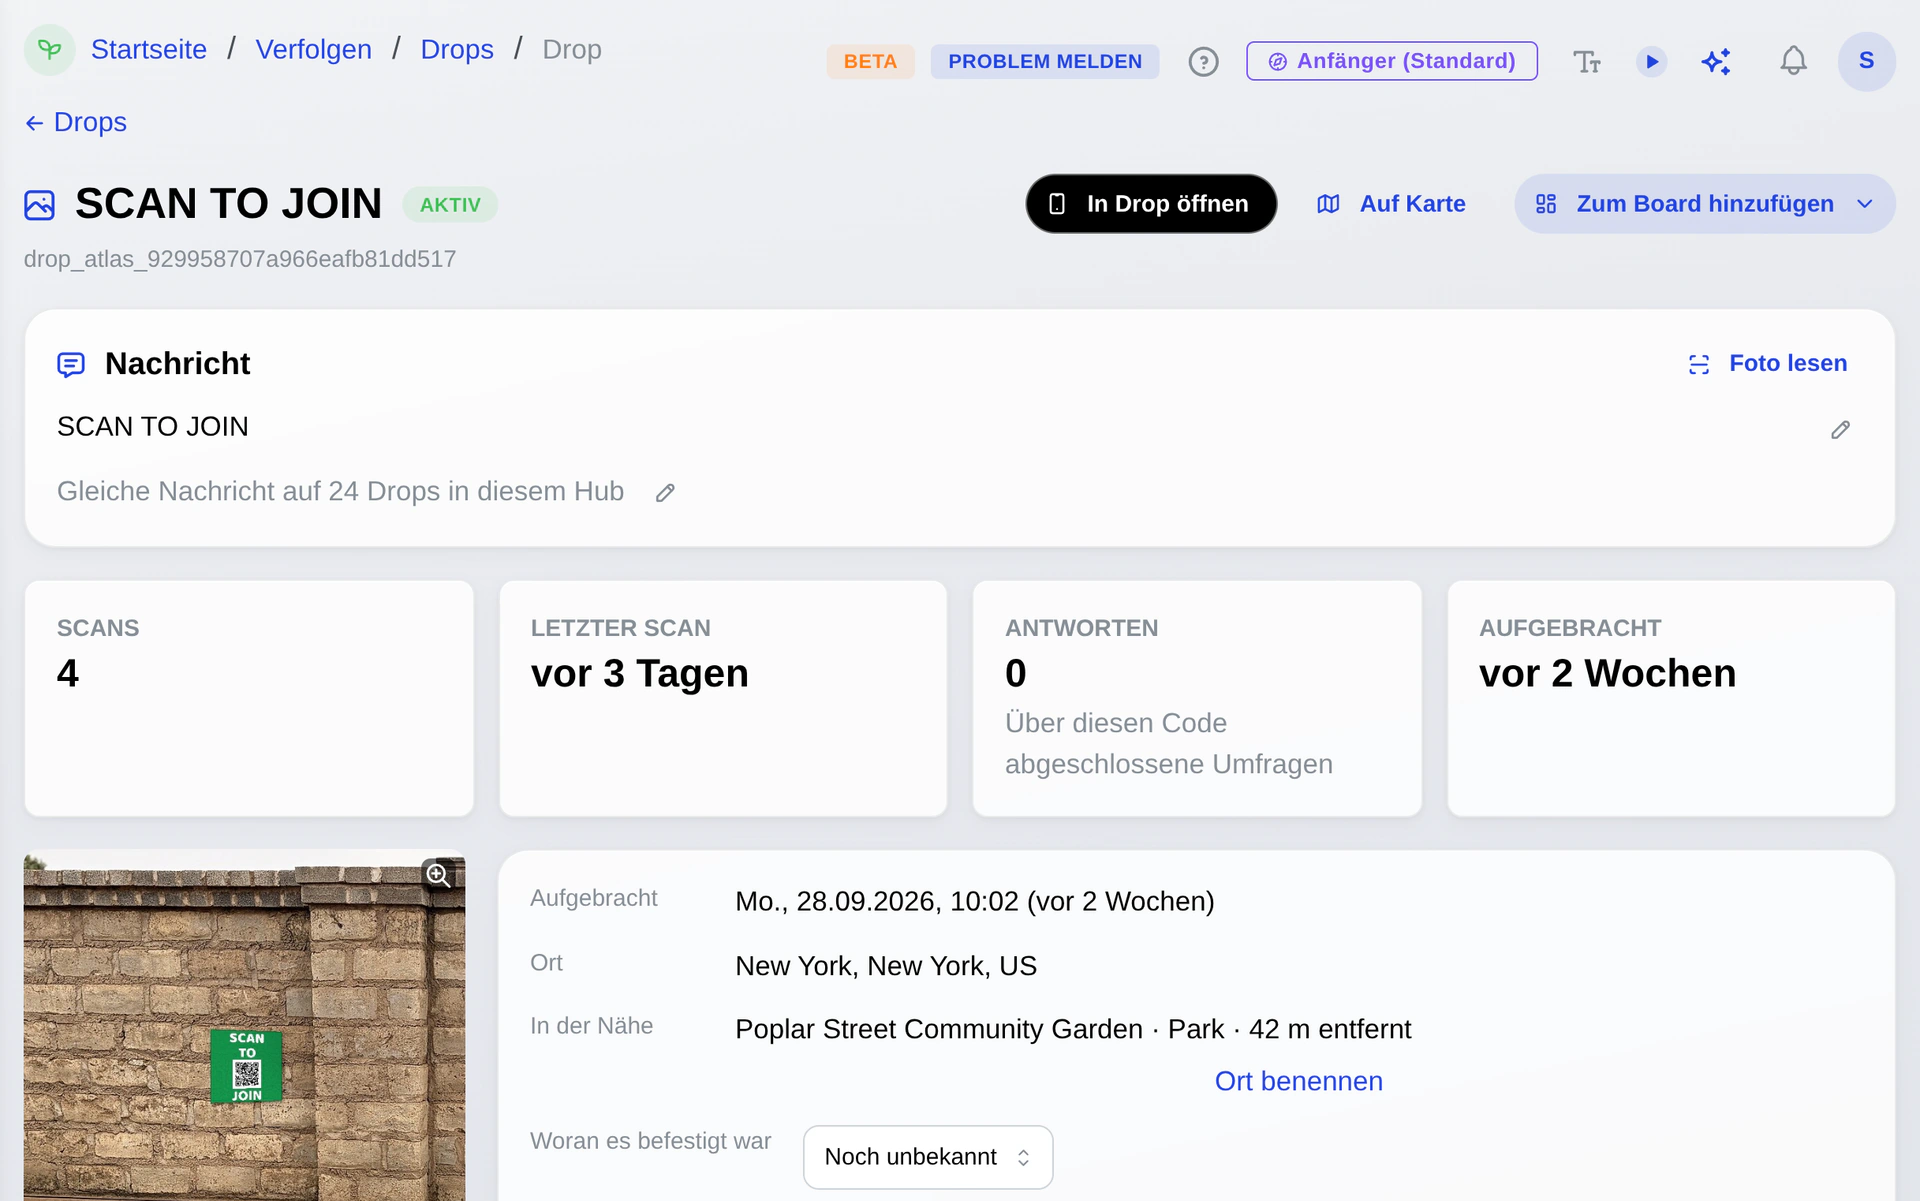Click the New York, New York, US value
This screenshot has width=1920, height=1201.
point(886,966)
